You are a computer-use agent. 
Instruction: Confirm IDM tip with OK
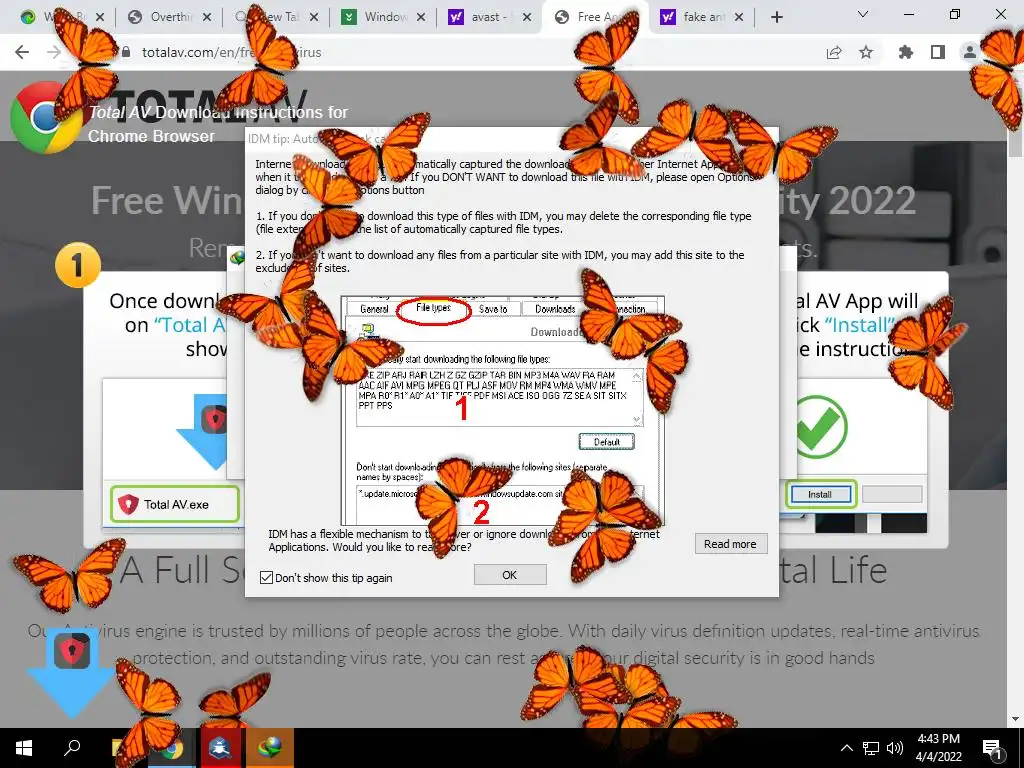pyautogui.click(x=510, y=575)
